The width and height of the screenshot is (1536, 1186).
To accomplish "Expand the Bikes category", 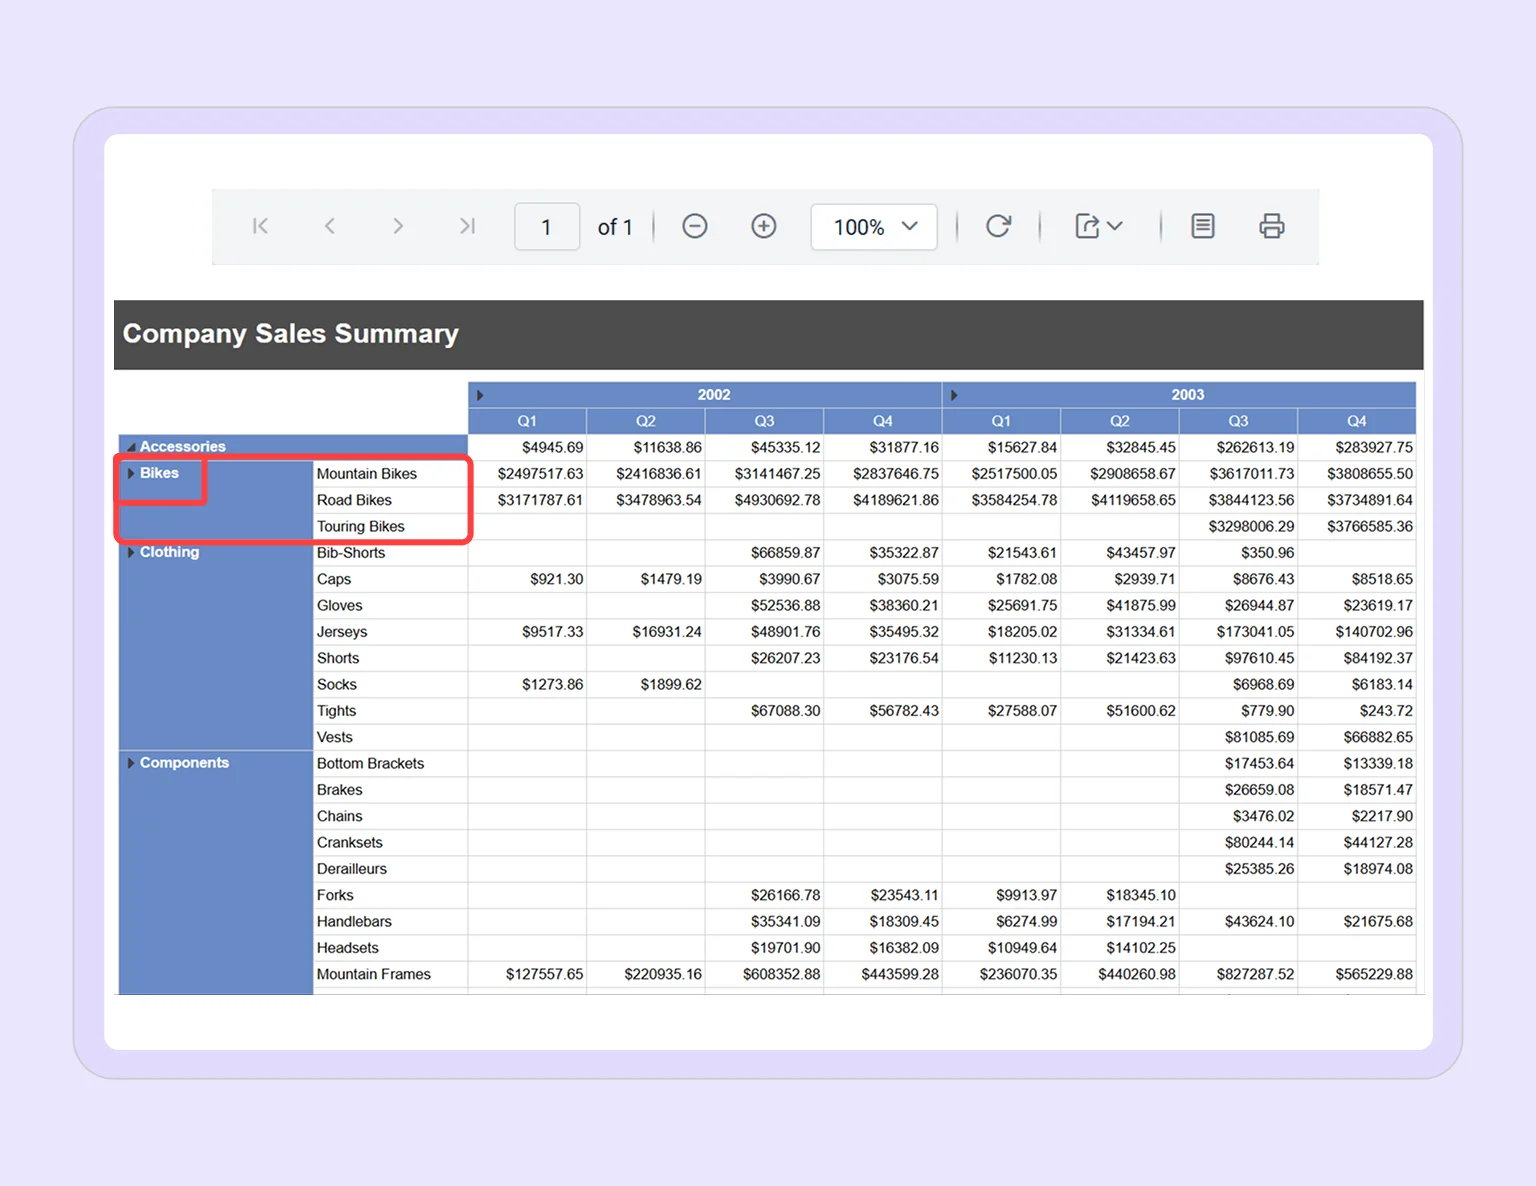I will pos(131,473).
